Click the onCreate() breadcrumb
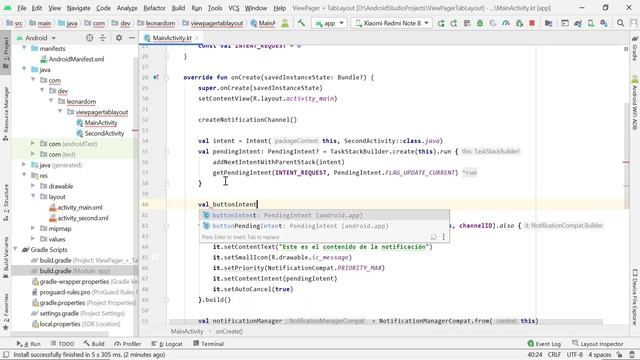The image size is (640, 360). tap(229, 331)
